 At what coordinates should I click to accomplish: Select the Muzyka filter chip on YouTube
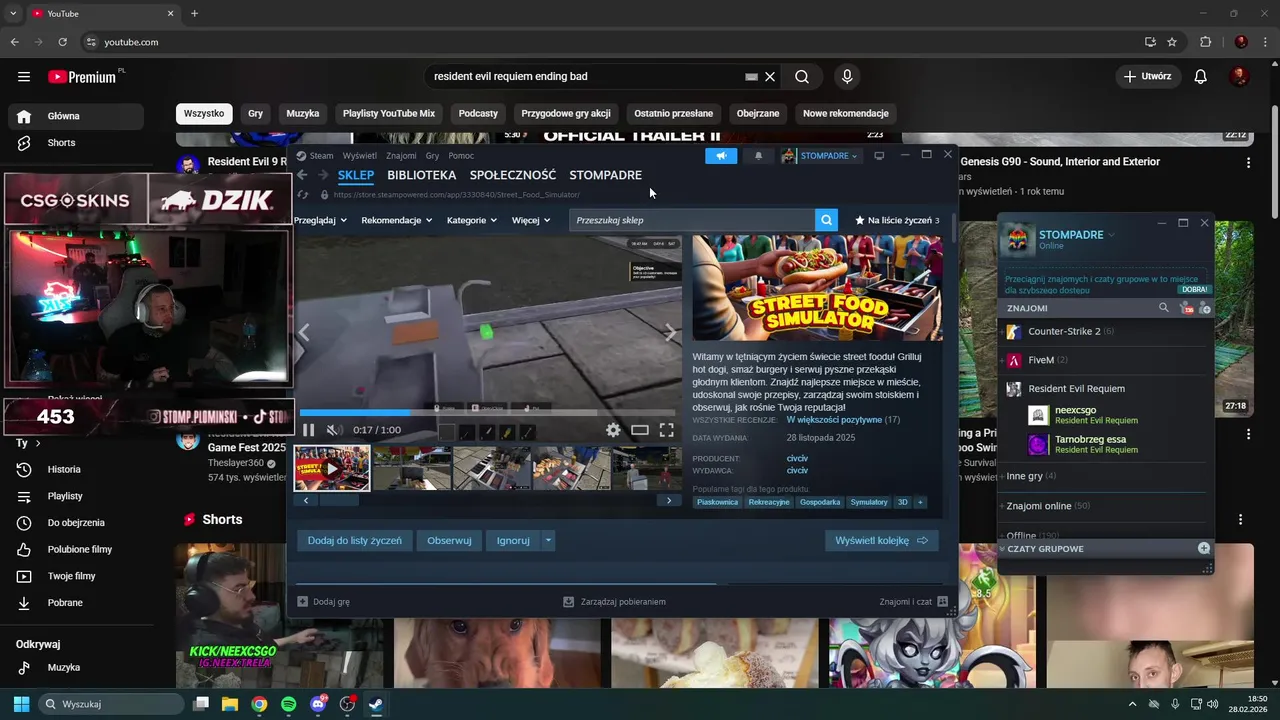point(303,113)
